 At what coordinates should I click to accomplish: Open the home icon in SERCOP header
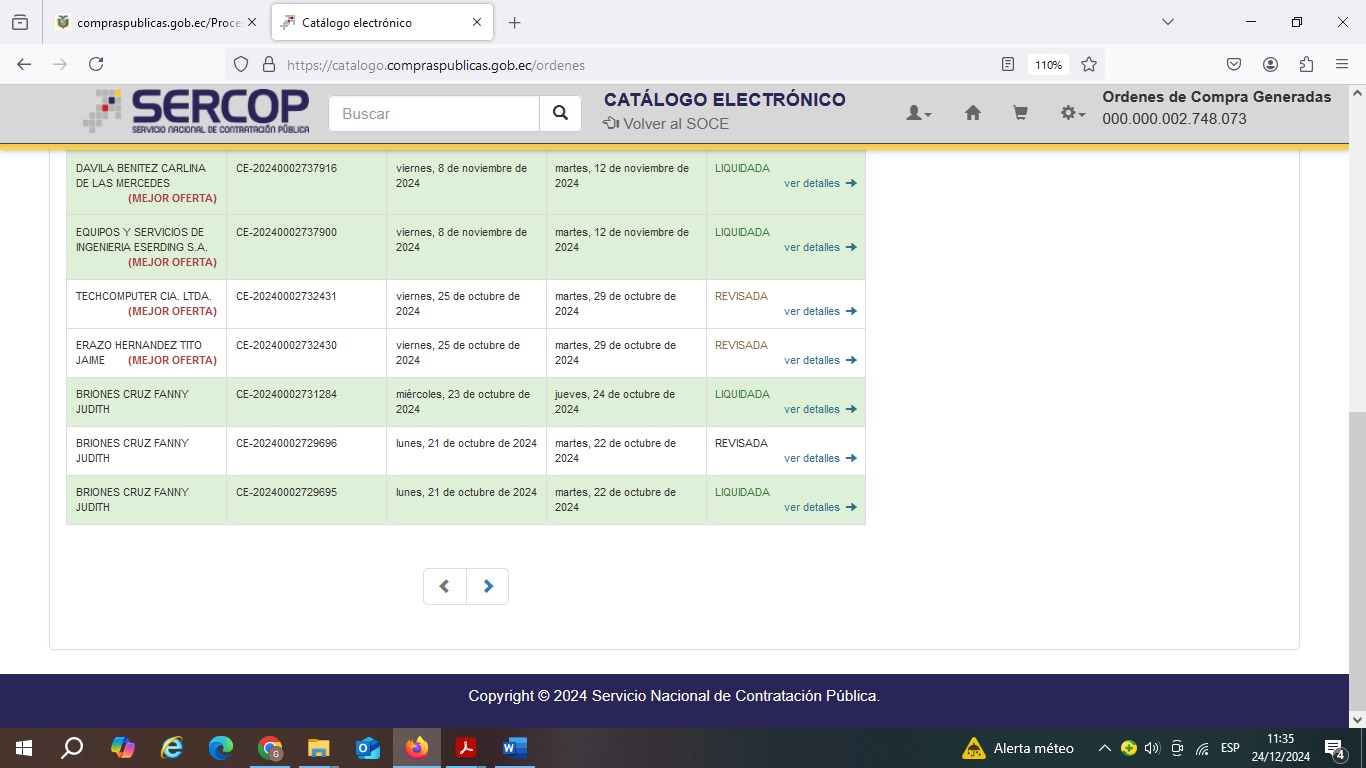(972, 114)
